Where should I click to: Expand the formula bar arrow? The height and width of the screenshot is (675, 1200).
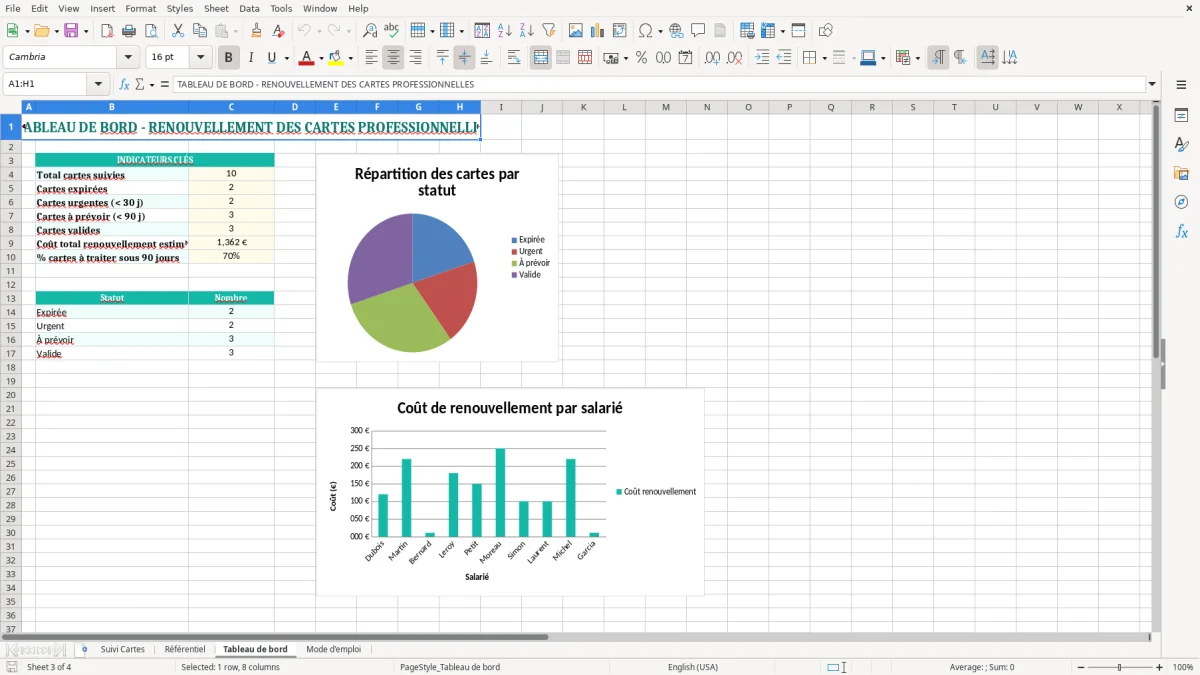click(1152, 85)
